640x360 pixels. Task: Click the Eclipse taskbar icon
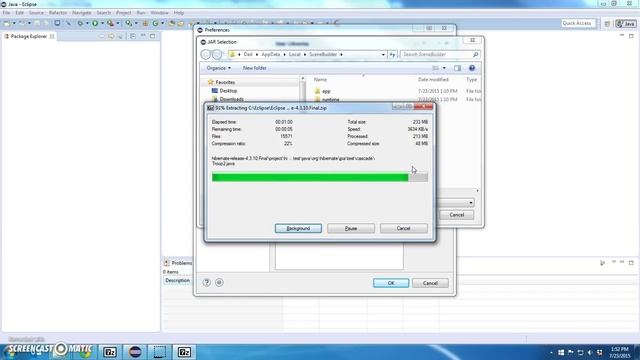pos(135,352)
